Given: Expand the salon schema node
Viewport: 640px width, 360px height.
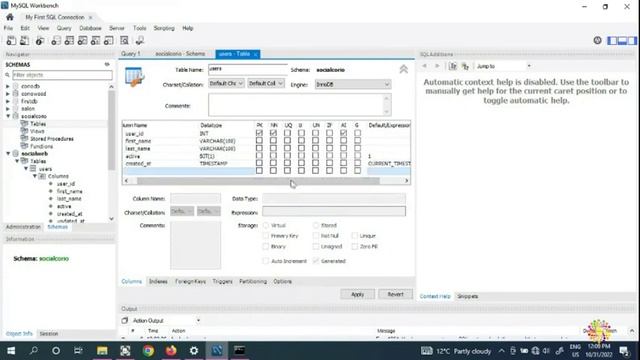Looking at the screenshot, I should tap(7, 109).
